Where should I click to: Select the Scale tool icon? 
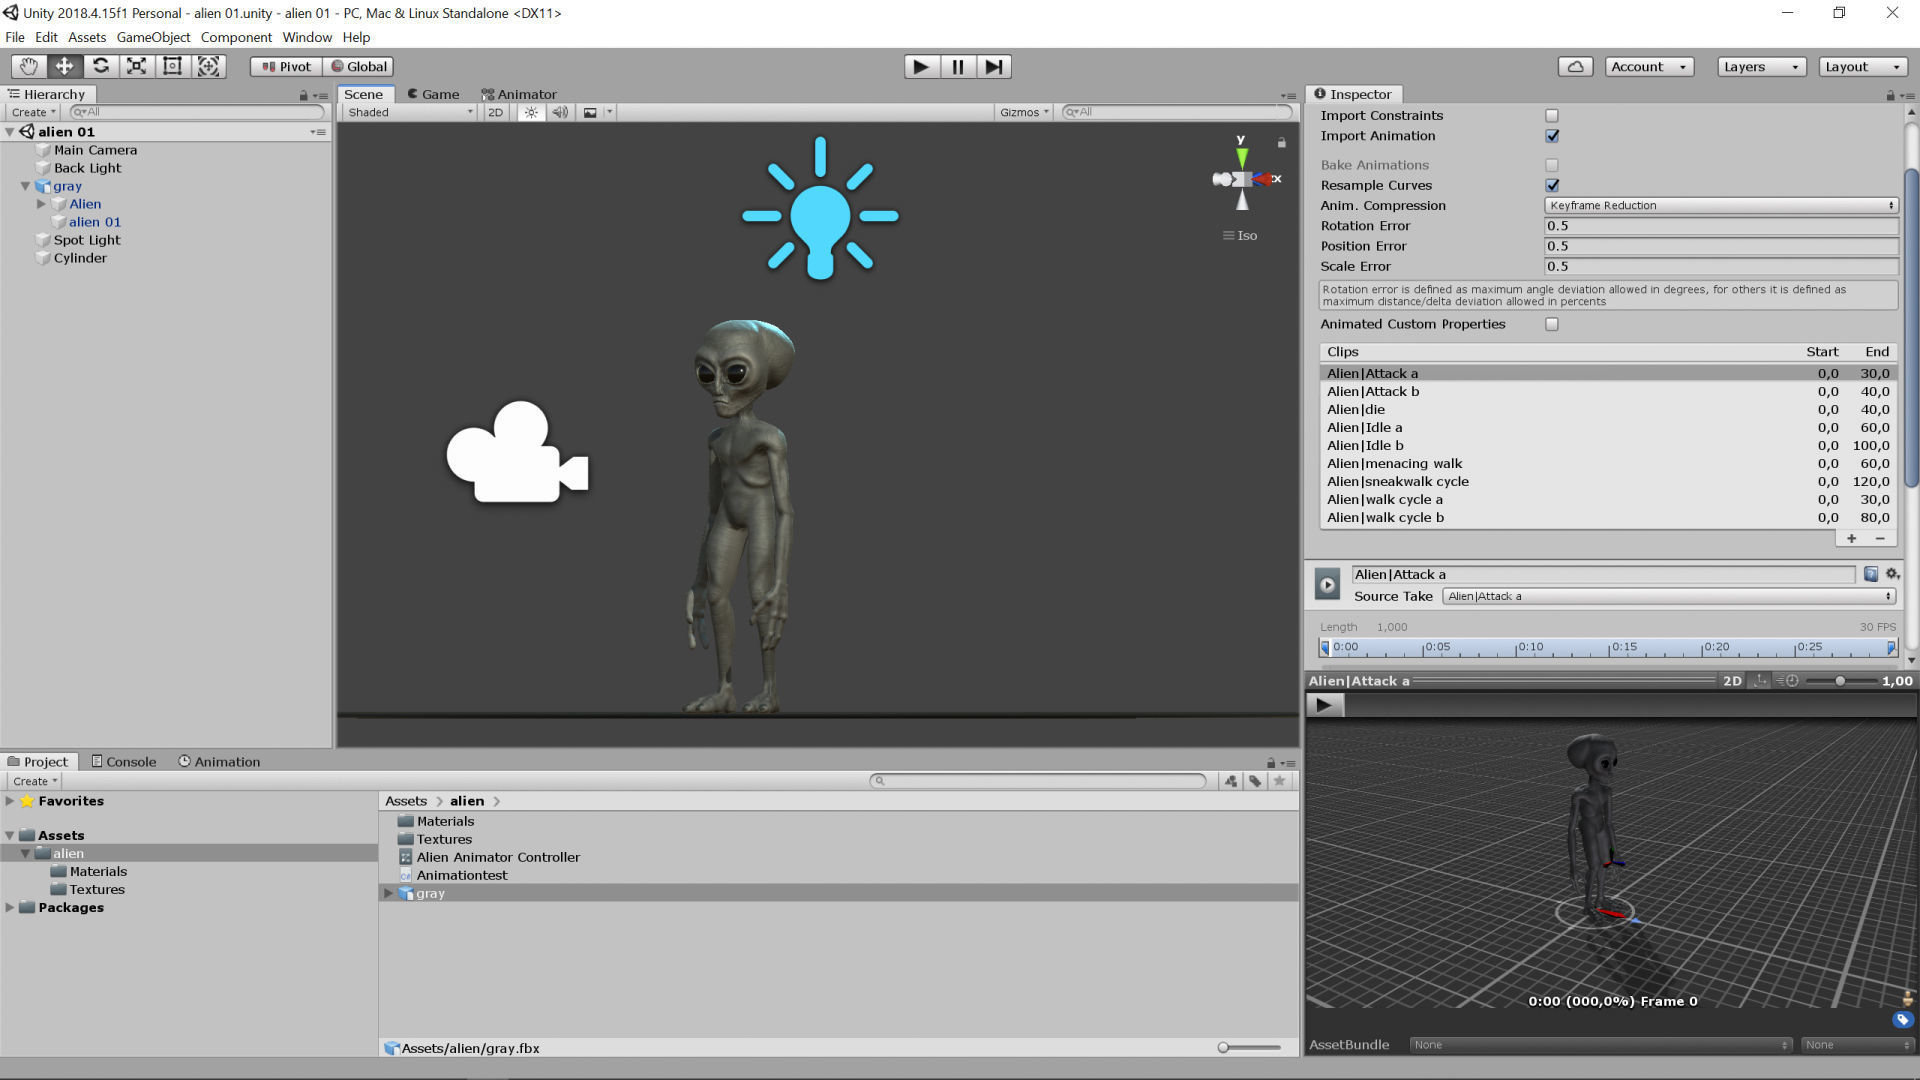click(x=136, y=66)
